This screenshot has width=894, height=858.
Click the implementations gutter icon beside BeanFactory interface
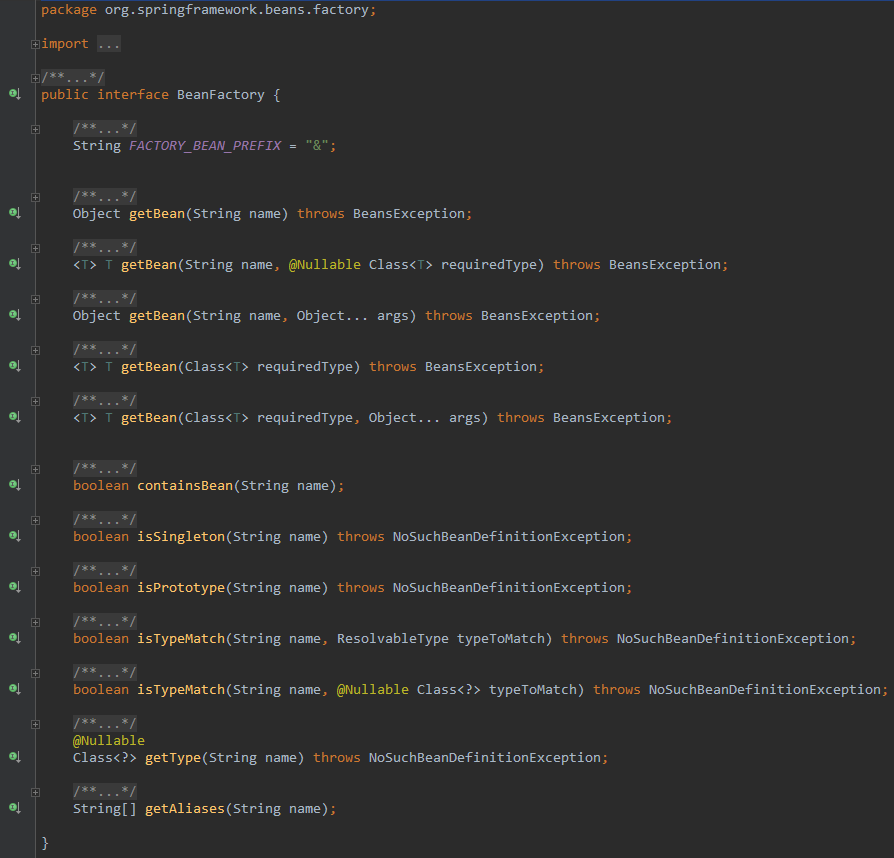[x=14, y=95]
